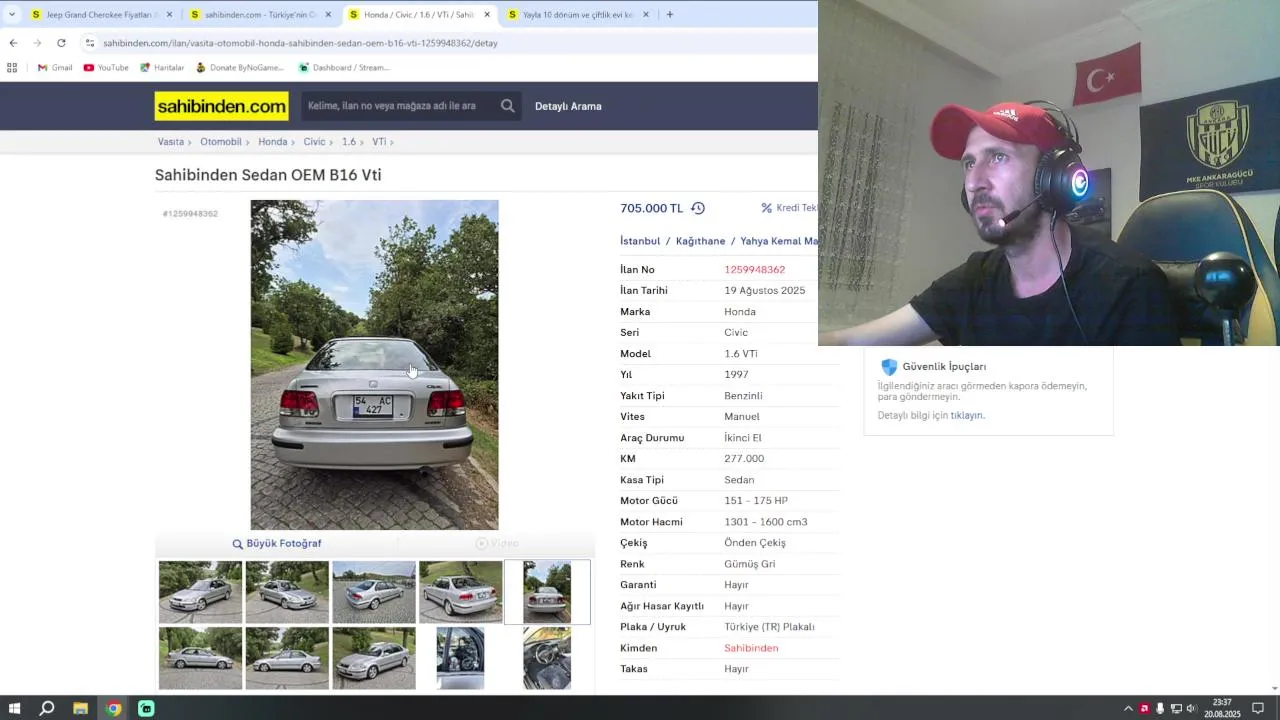Open the Windows Start menu

tap(14, 708)
